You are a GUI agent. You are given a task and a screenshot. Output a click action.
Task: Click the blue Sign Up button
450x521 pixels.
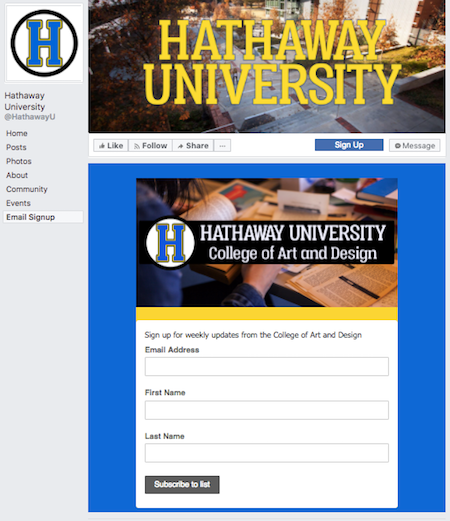(x=349, y=145)
